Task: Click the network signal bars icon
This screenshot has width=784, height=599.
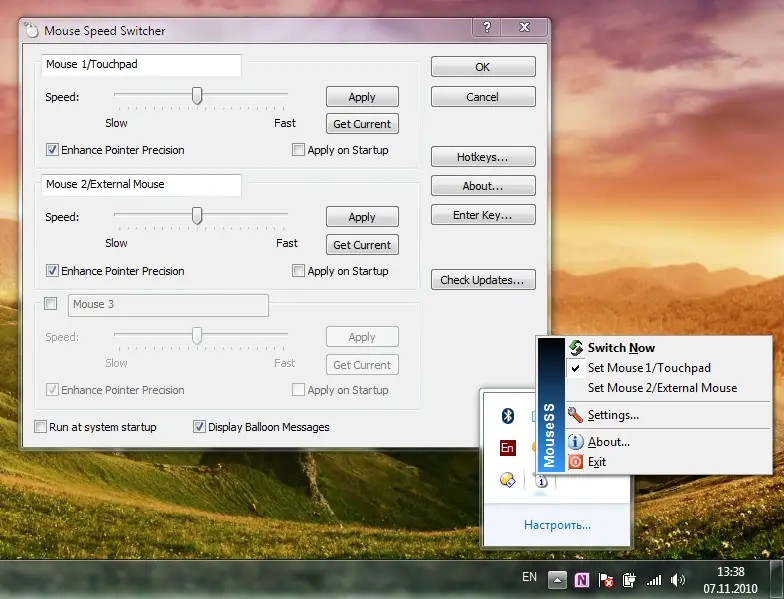Action: tap(654, 580)
